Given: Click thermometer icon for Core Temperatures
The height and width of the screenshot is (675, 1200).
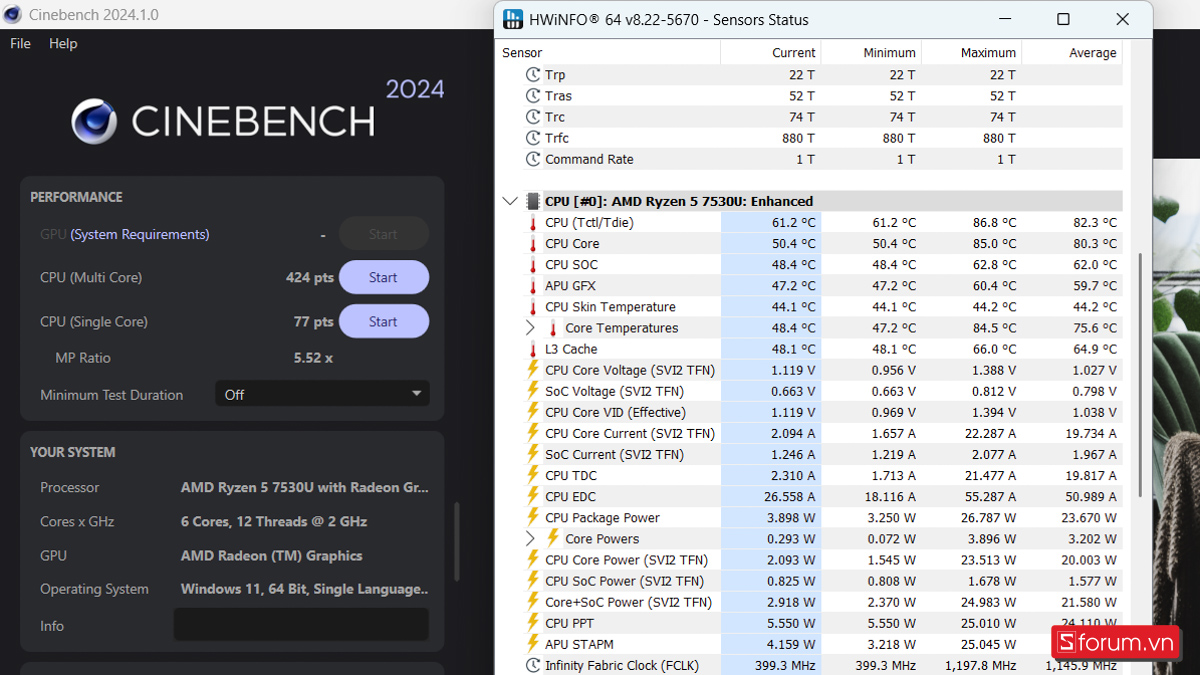Looking at the screenshot, I should [x=553, y=328].
